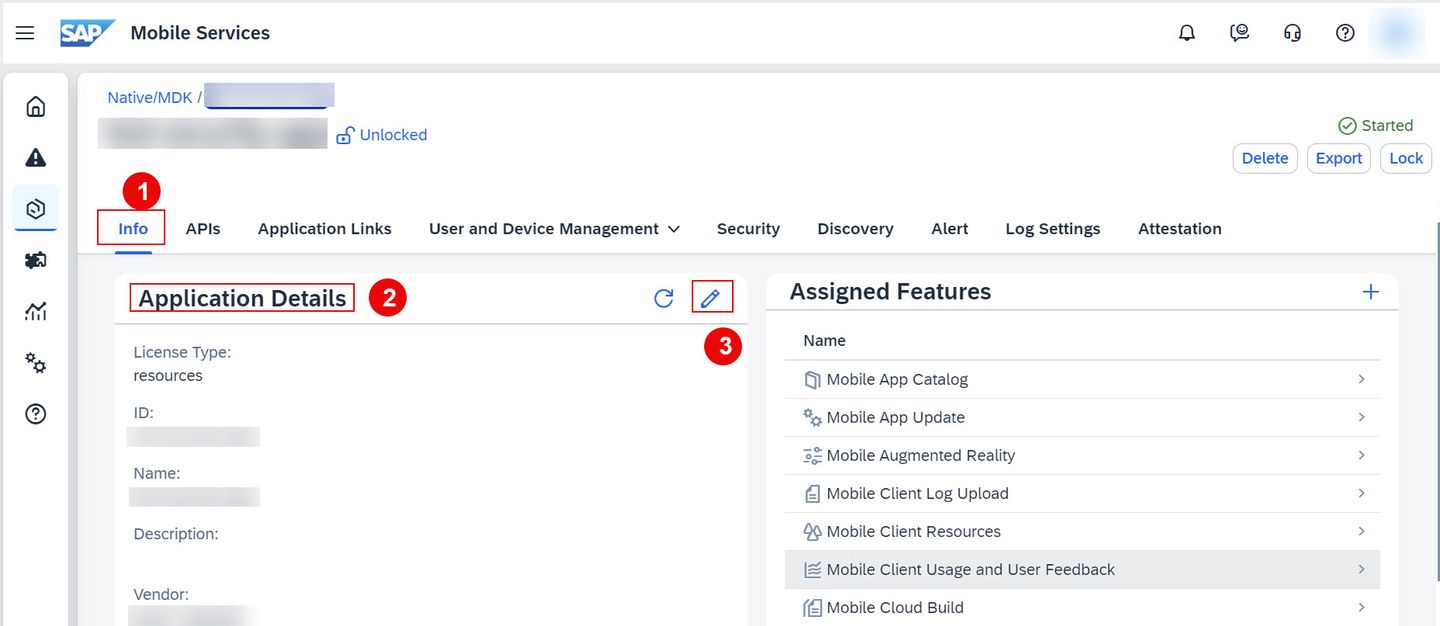Select the Mobile Applications sidebar icon

point(36,209)
